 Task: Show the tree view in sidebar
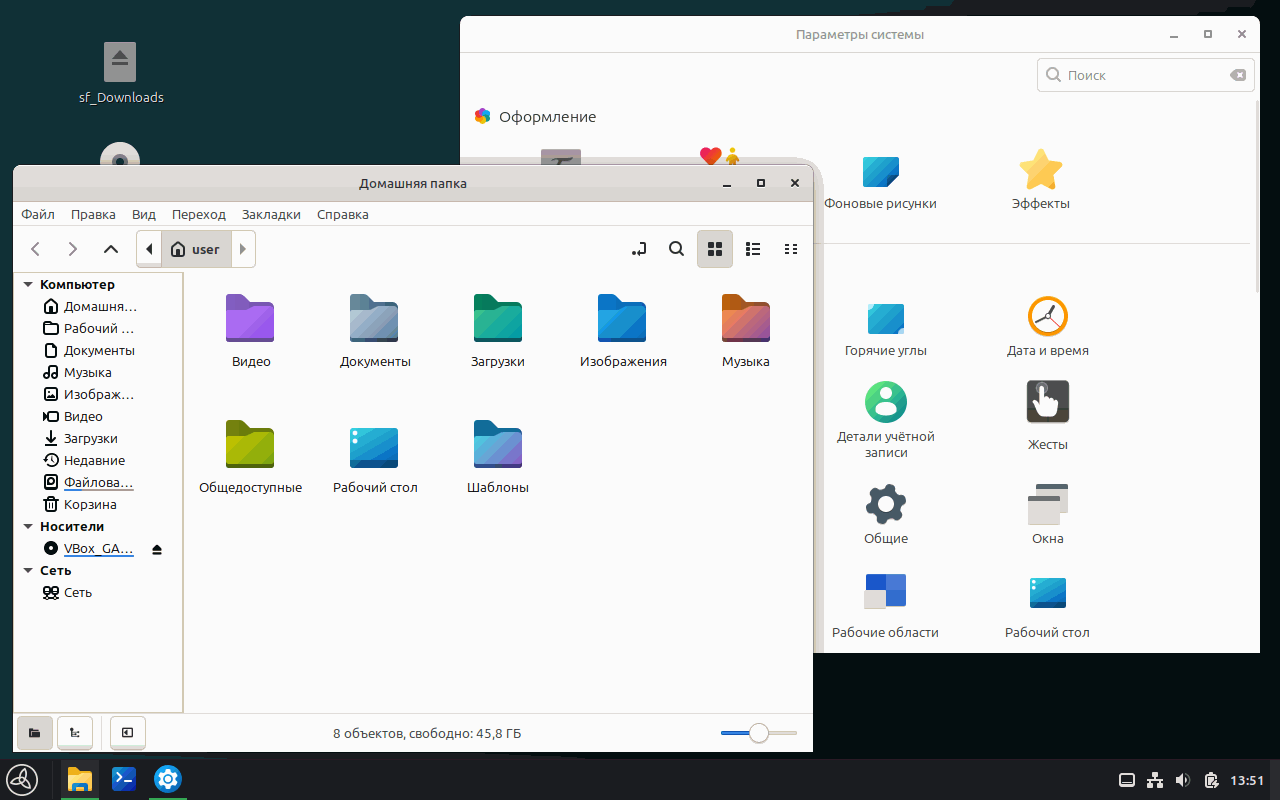[75, 733]
